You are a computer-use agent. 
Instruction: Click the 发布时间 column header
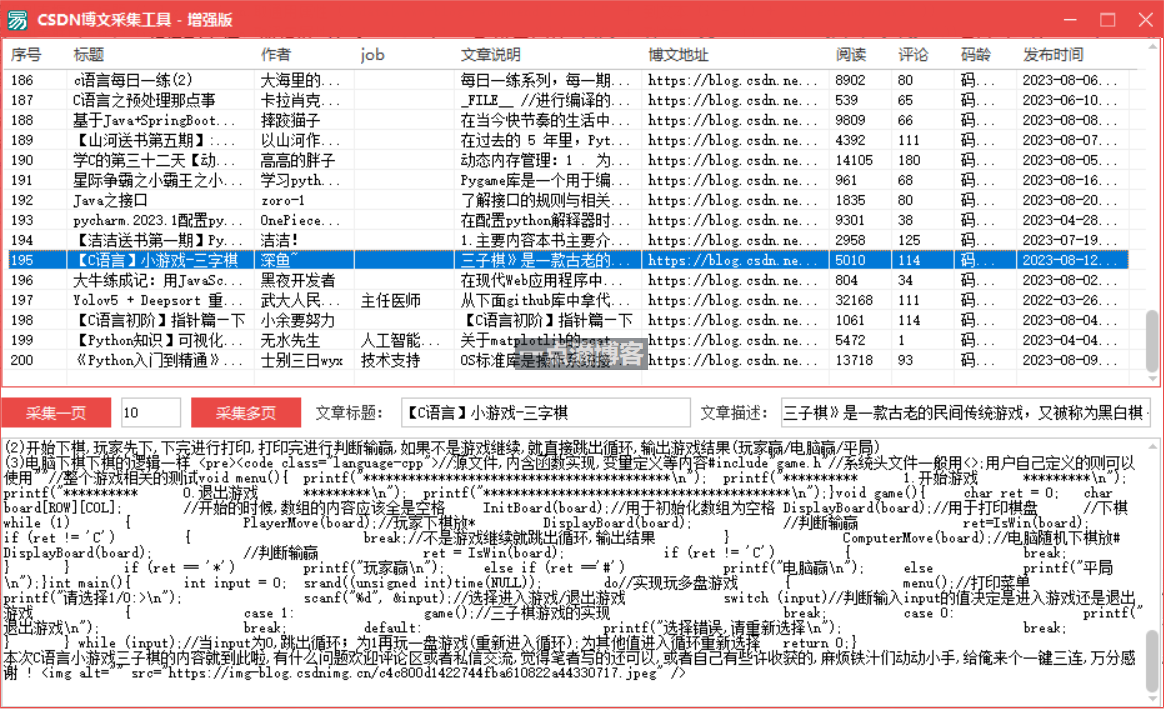click(1053, 54)
